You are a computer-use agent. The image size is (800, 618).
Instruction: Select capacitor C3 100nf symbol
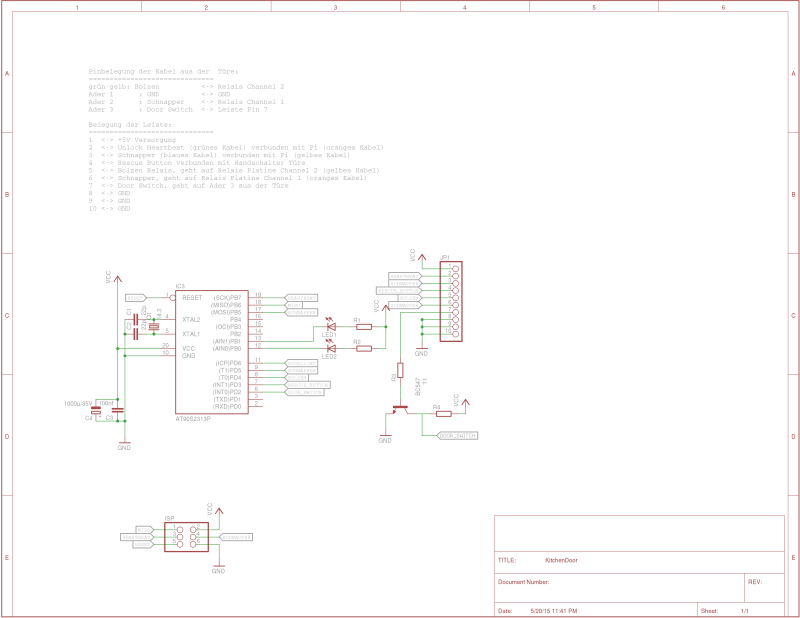click(x=117, y=410)
